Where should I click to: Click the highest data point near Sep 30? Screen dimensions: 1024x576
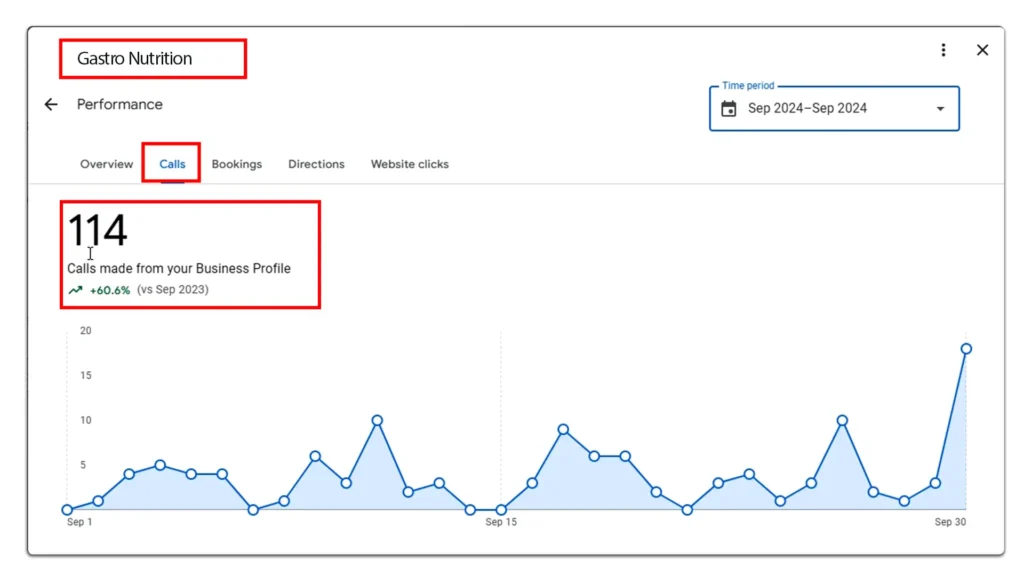pos(966,349)
